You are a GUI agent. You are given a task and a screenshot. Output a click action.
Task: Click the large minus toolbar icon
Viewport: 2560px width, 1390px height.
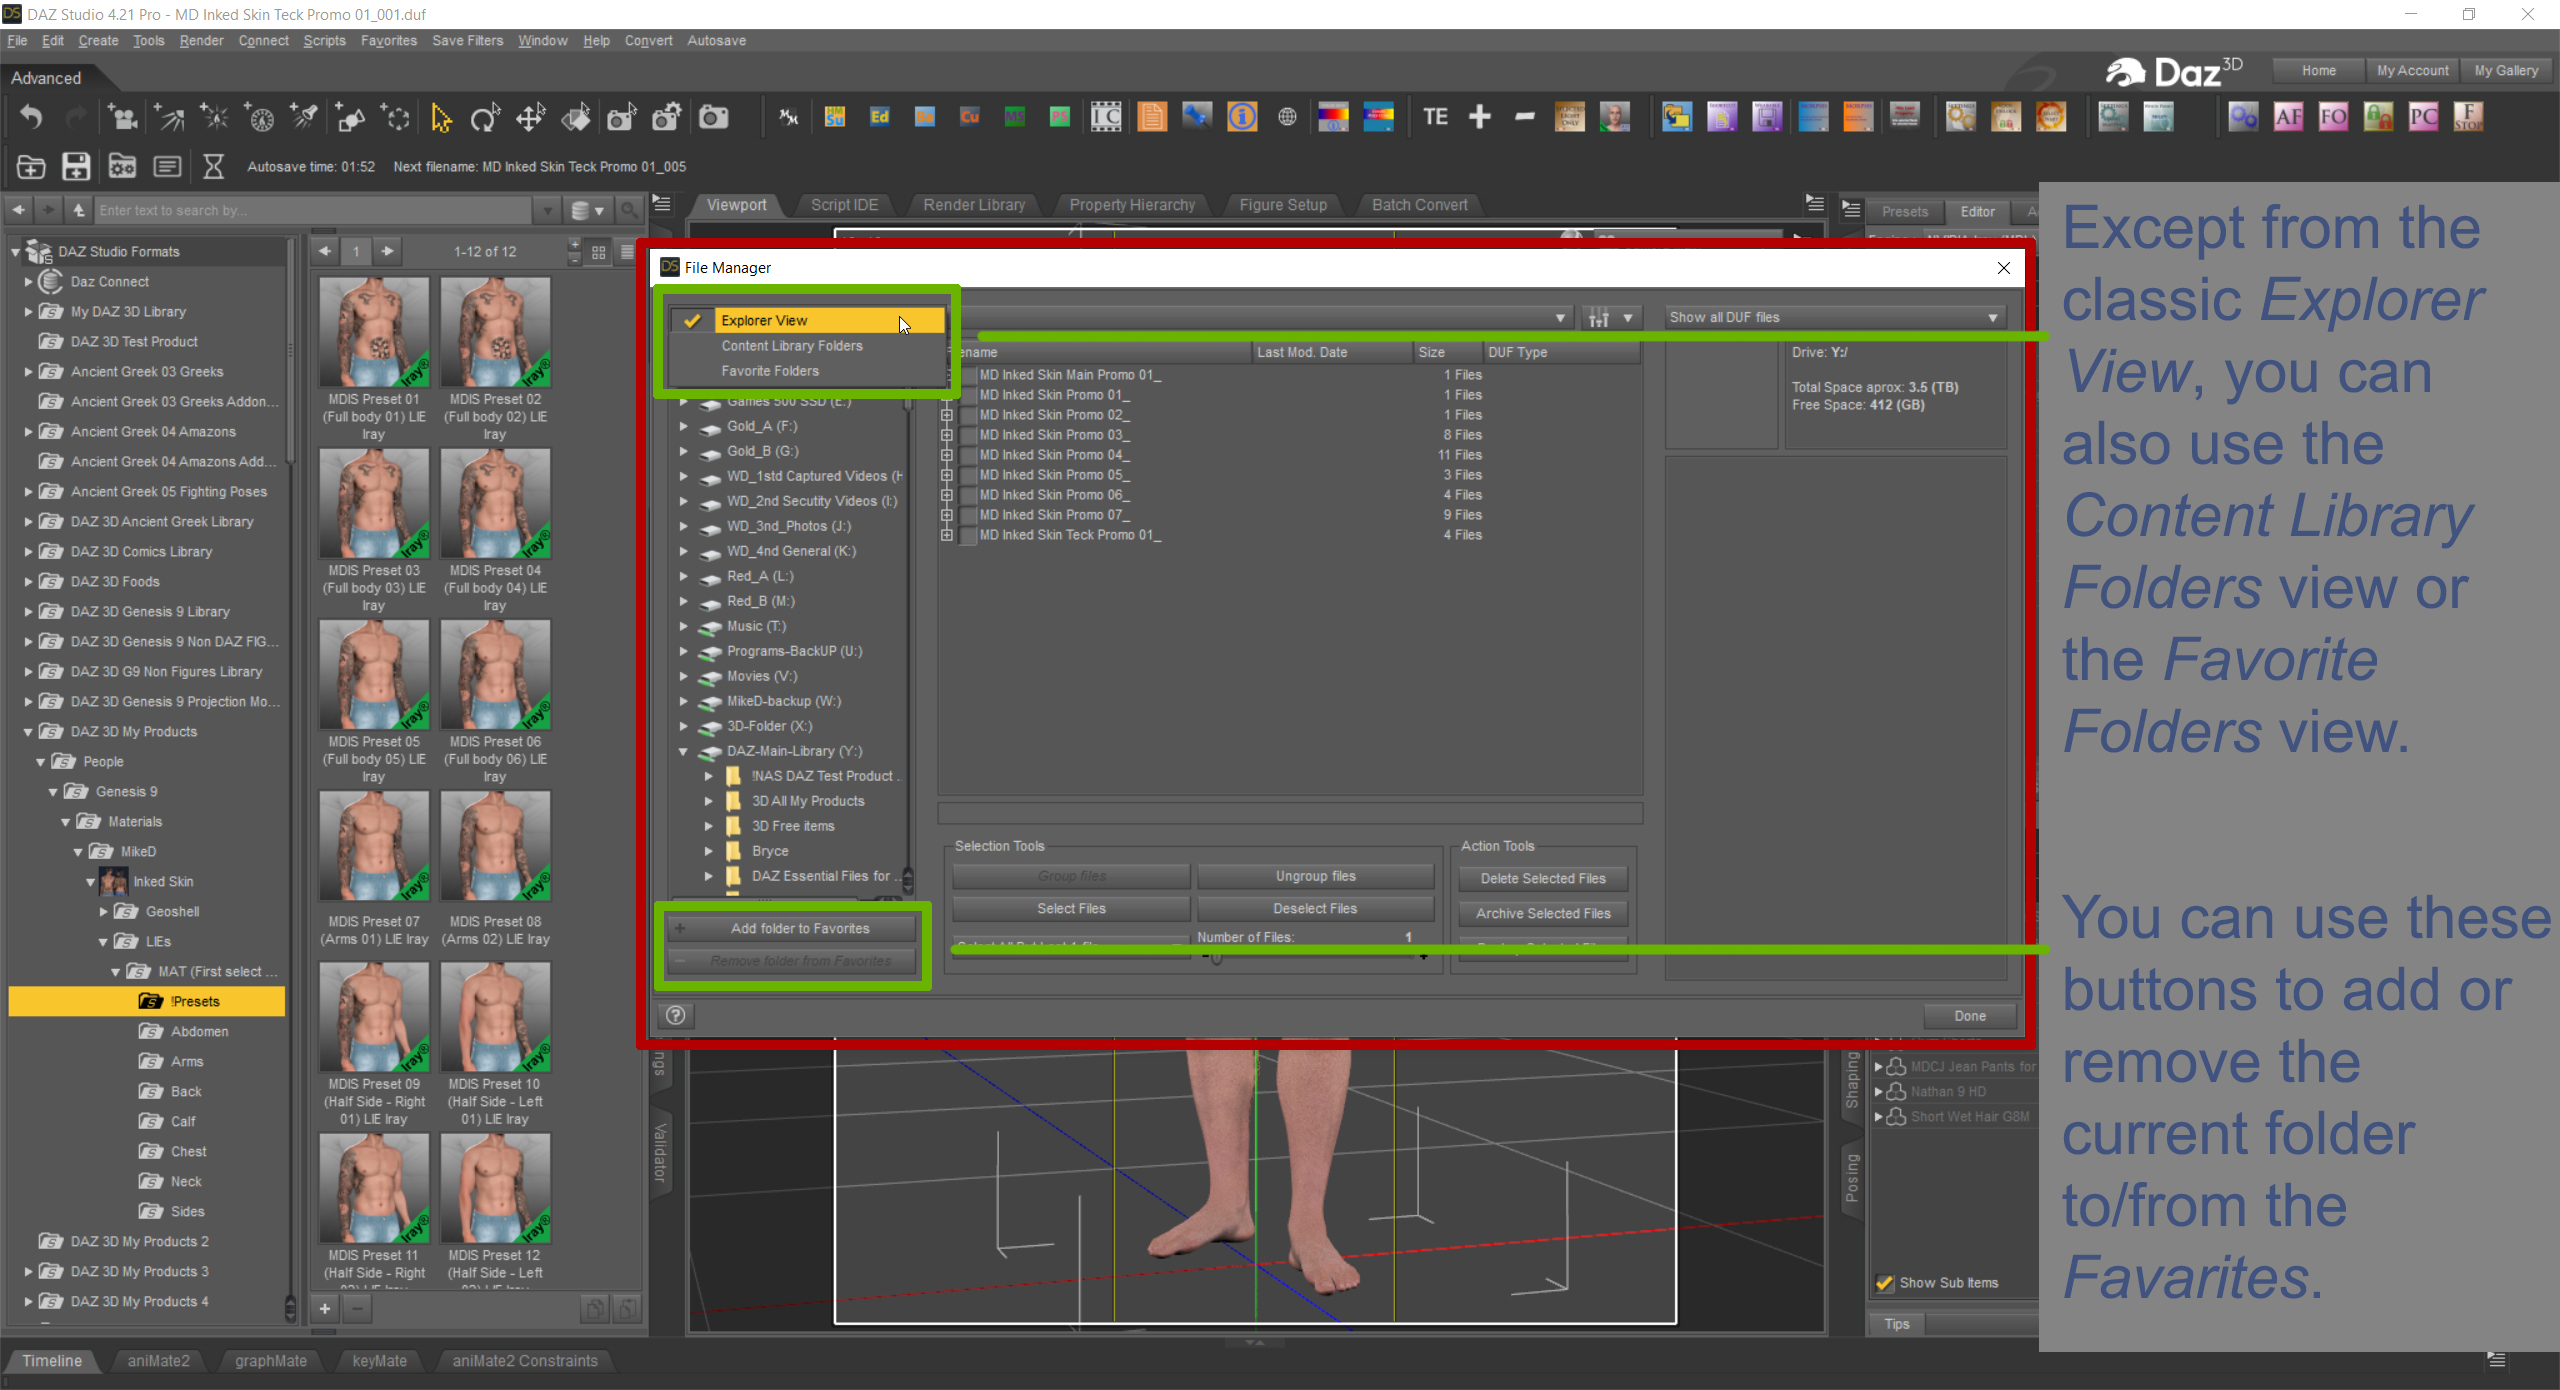tap(1525, 118)
